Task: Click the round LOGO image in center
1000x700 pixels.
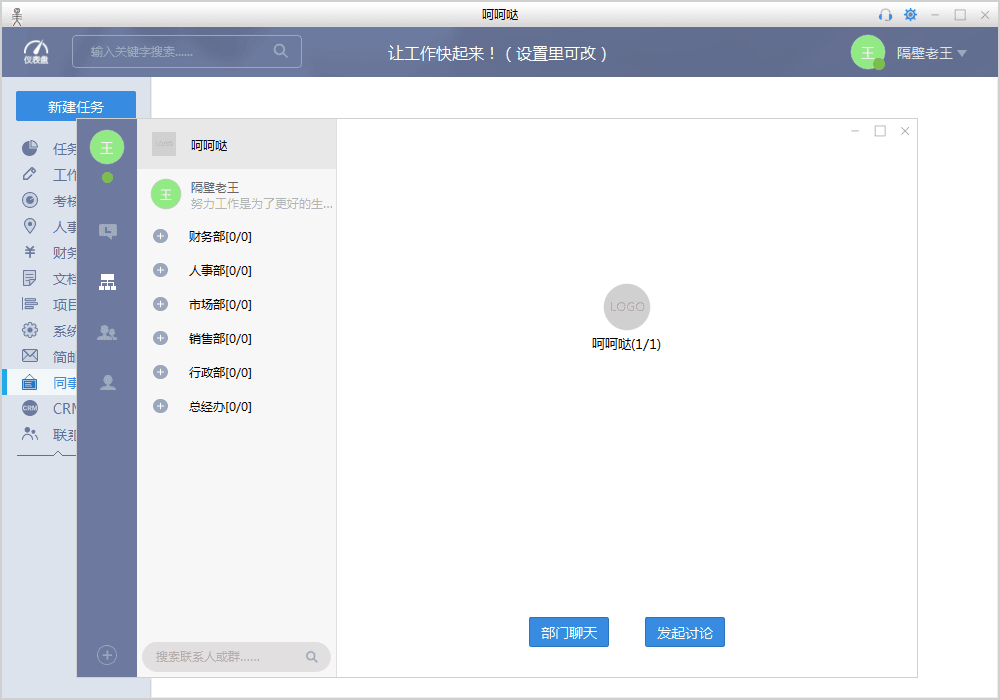Action: (627, 307)
